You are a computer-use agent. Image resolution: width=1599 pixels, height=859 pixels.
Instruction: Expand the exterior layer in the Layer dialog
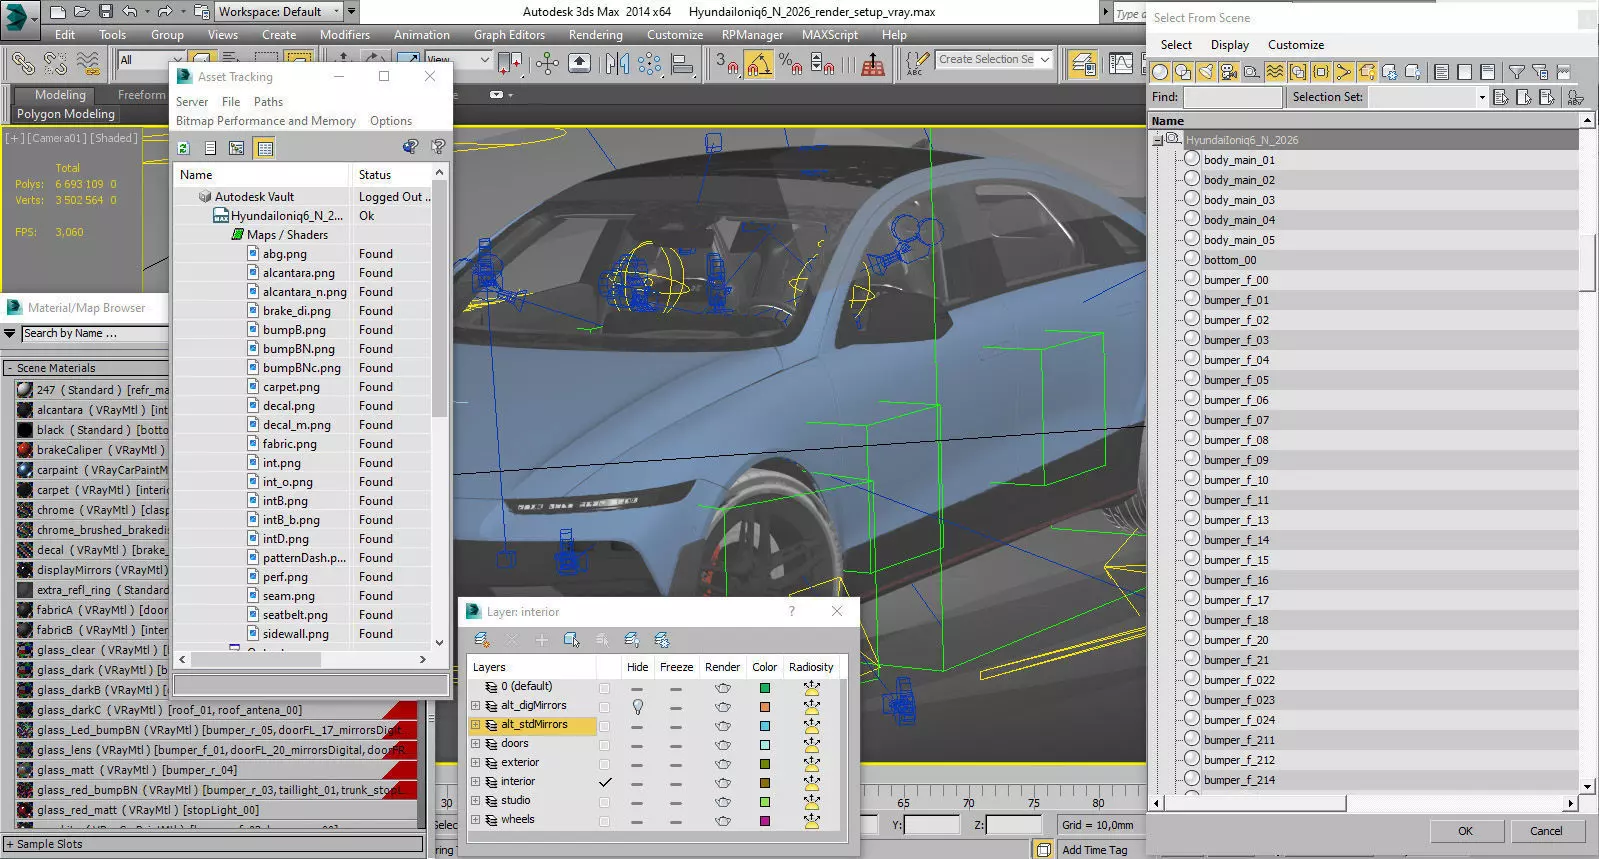(x=475, y=763)
